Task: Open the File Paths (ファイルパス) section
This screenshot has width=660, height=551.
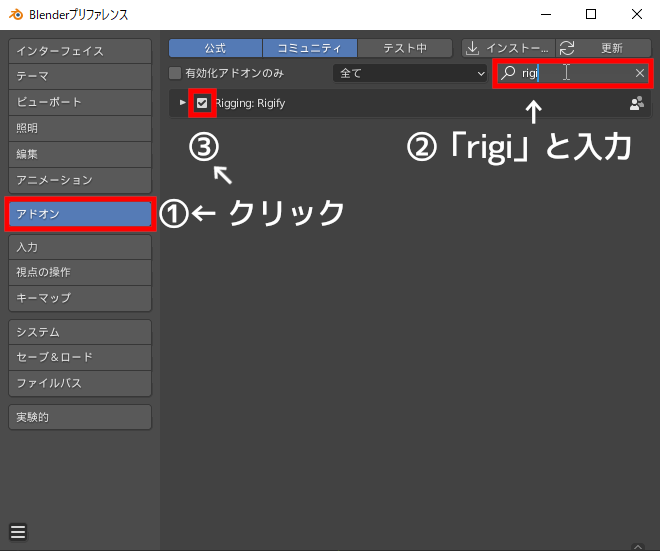Action: tap(80, 383)
